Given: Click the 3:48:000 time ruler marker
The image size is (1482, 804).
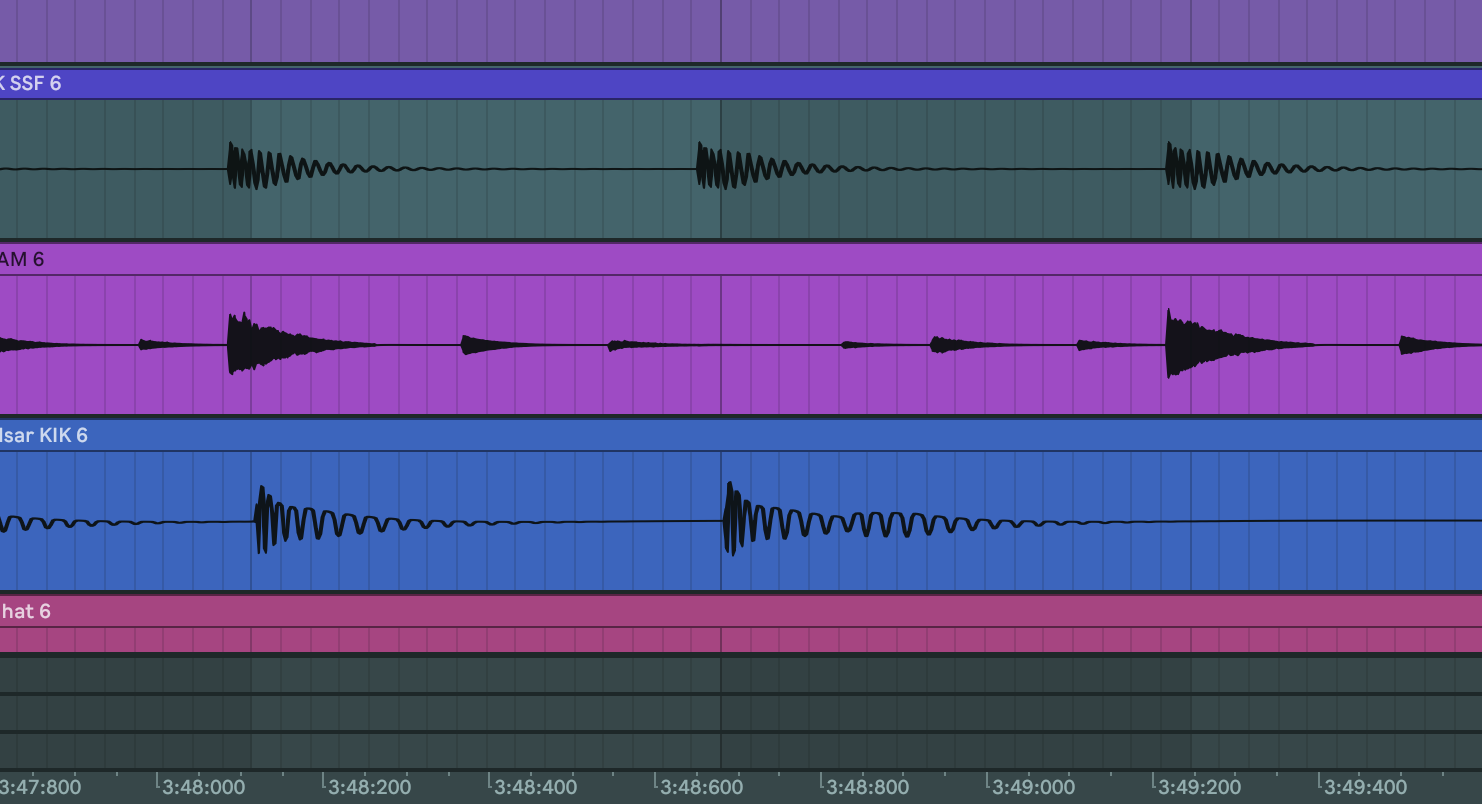Looking at the screenshot, I should coord(203,787).
